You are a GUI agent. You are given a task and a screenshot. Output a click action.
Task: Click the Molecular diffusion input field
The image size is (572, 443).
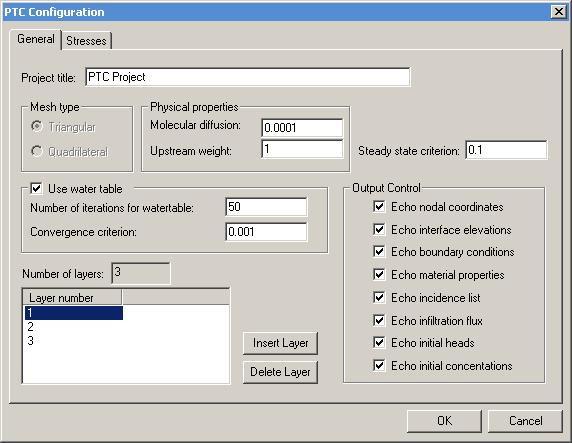tap(302, 127)
